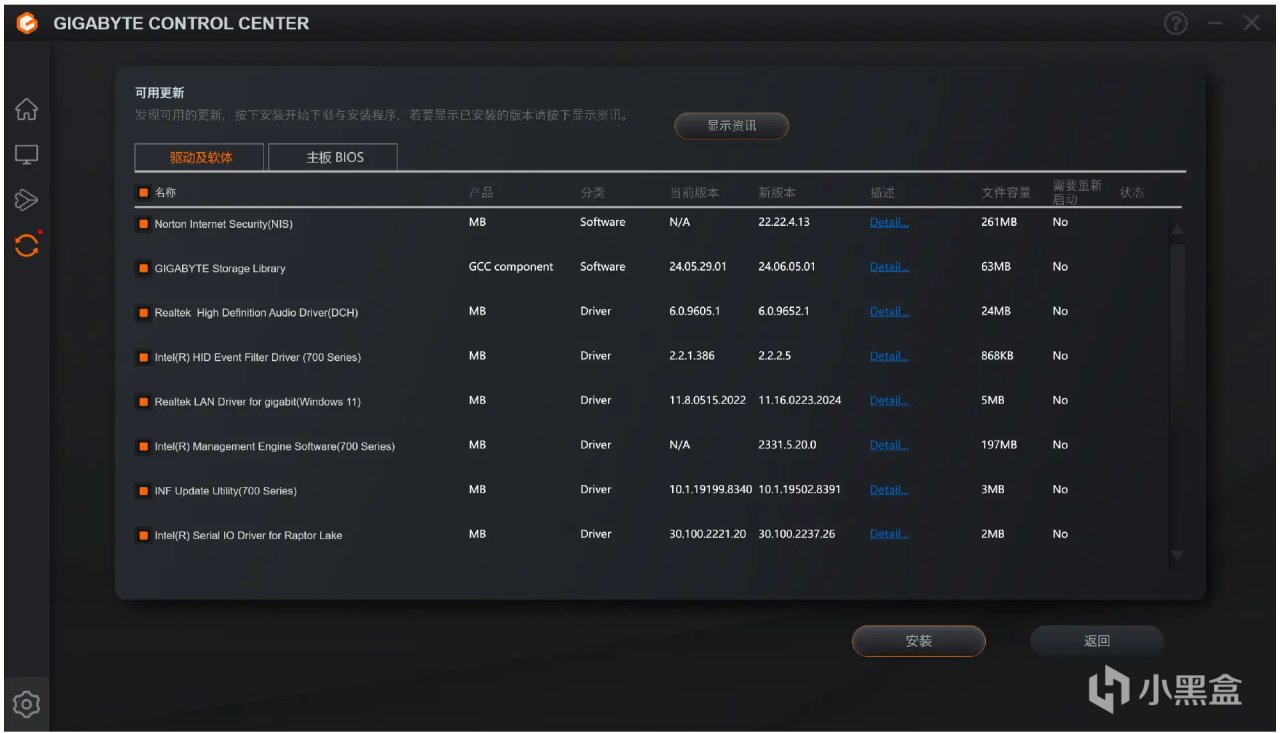Click the 产品 column header

coord(481,192)
